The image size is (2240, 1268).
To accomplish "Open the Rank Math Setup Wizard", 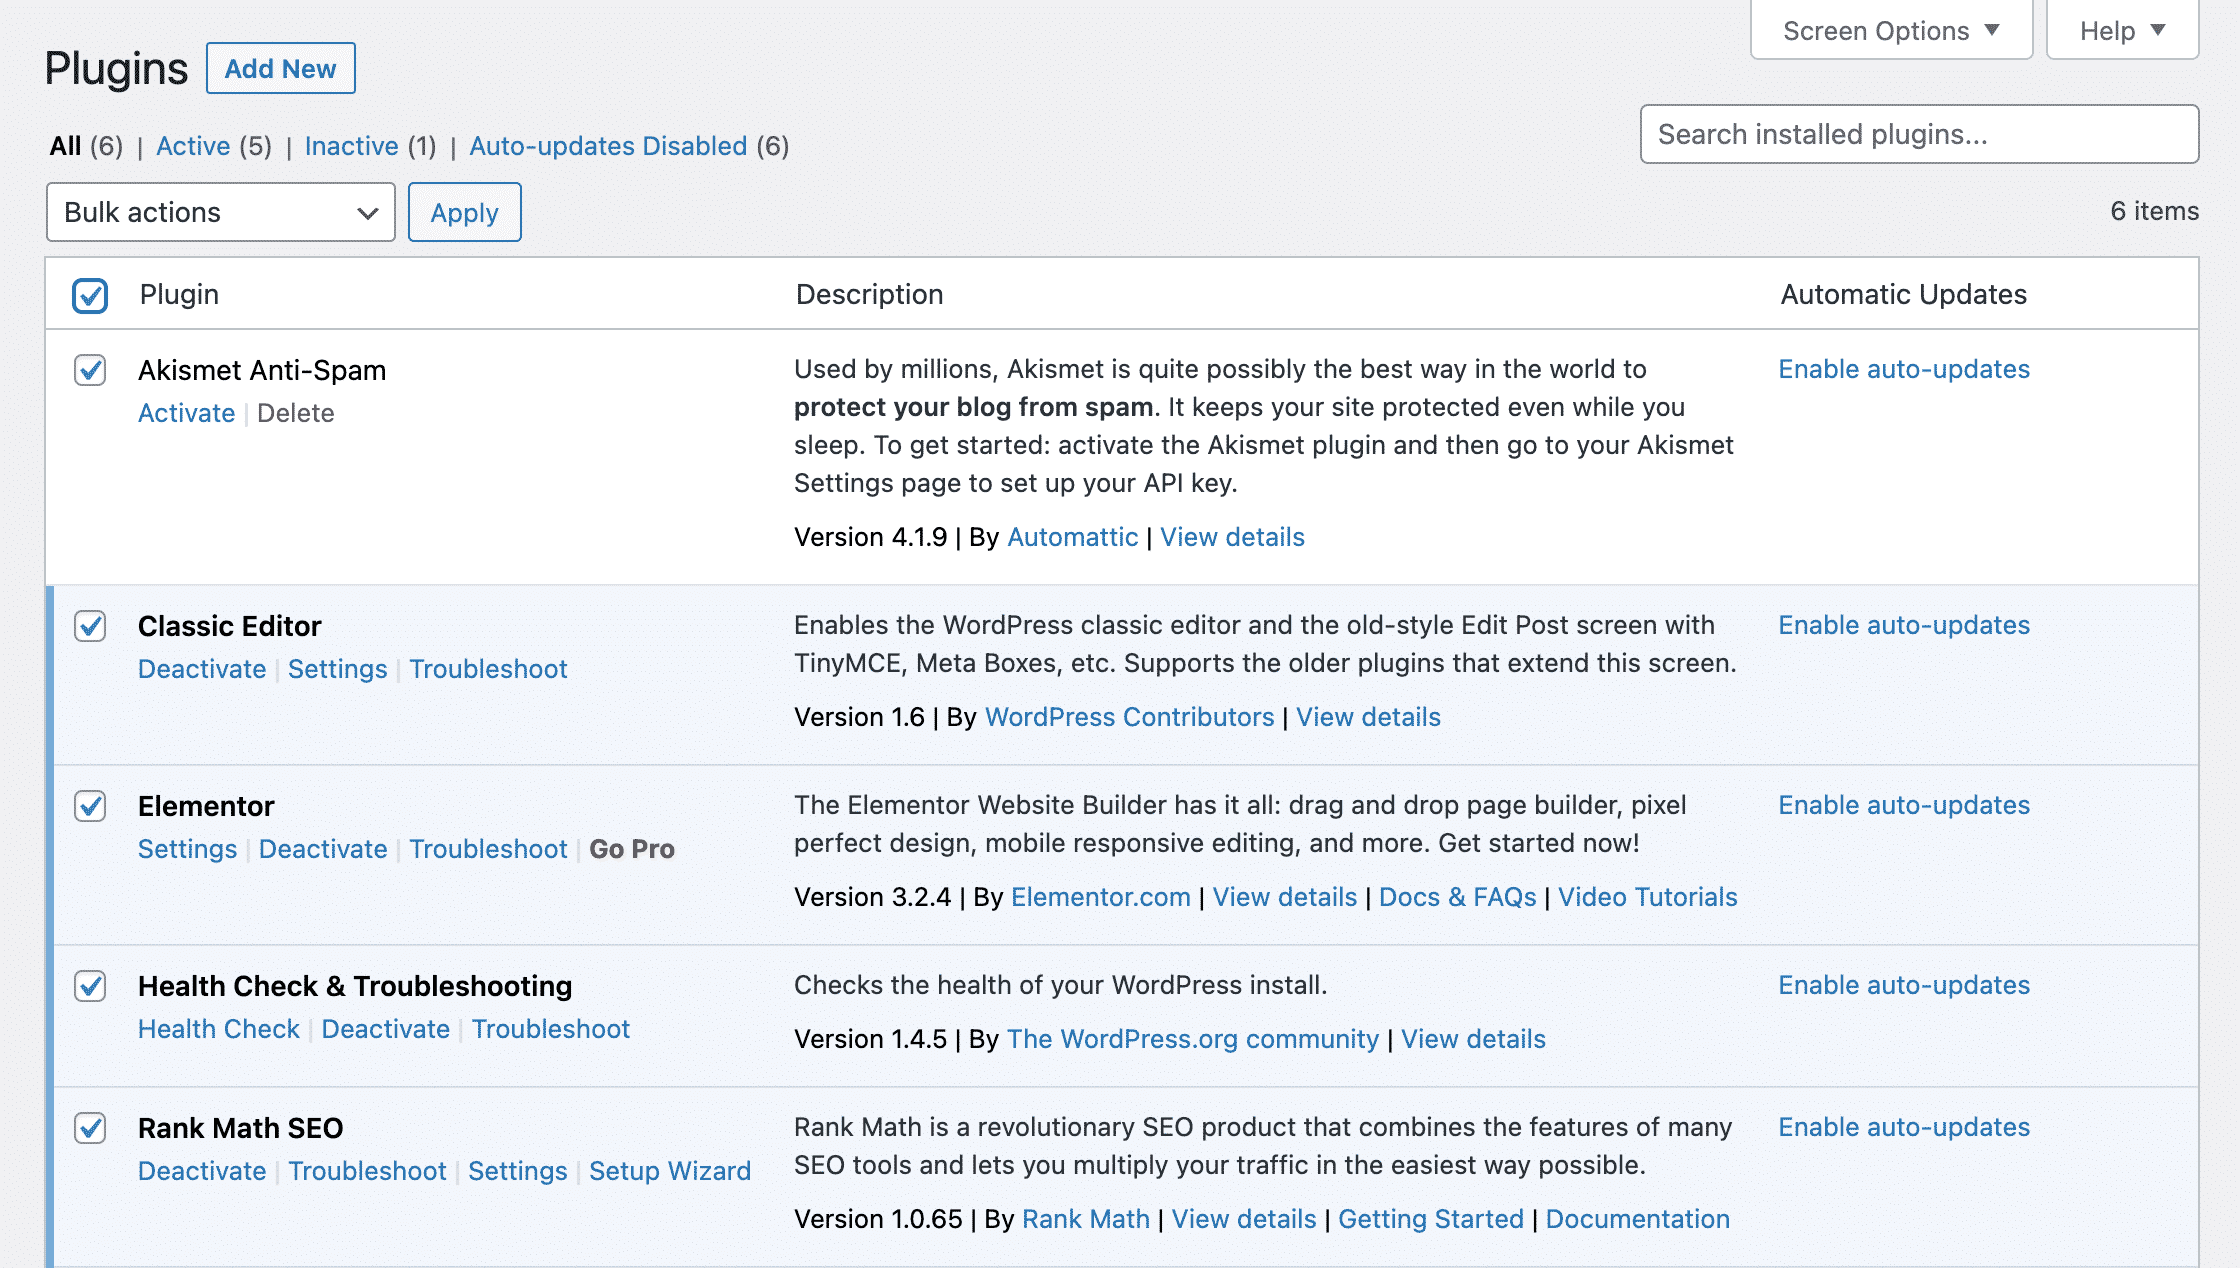I will [x=670, y=1171].
